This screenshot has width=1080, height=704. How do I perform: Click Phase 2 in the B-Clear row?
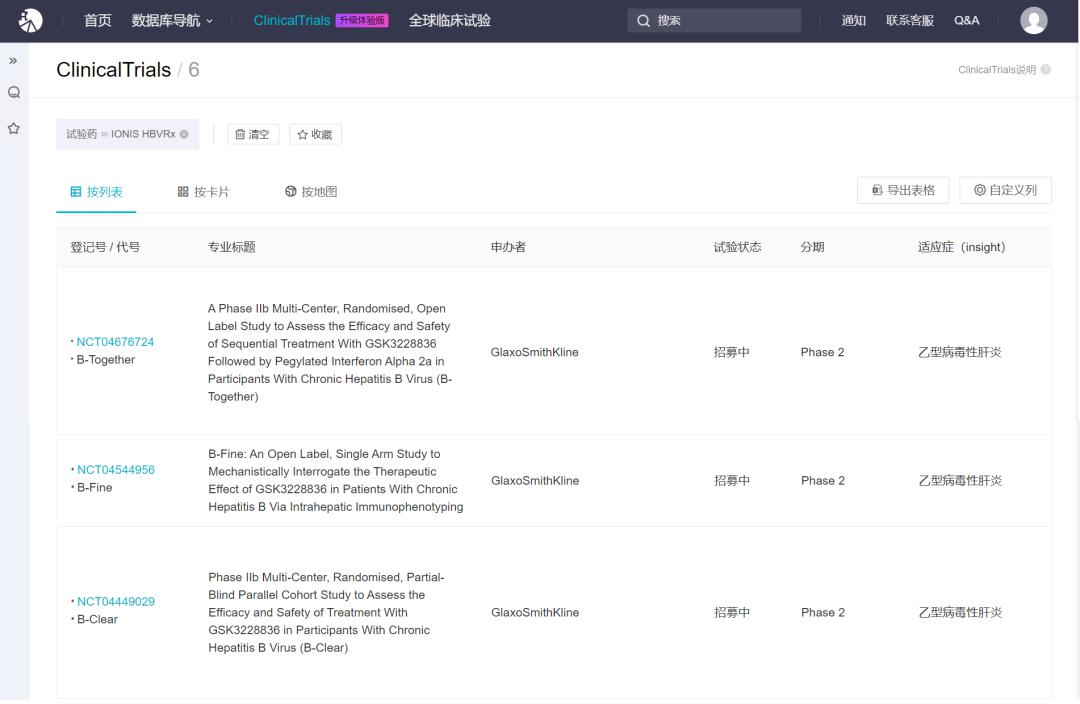[823, 612]
